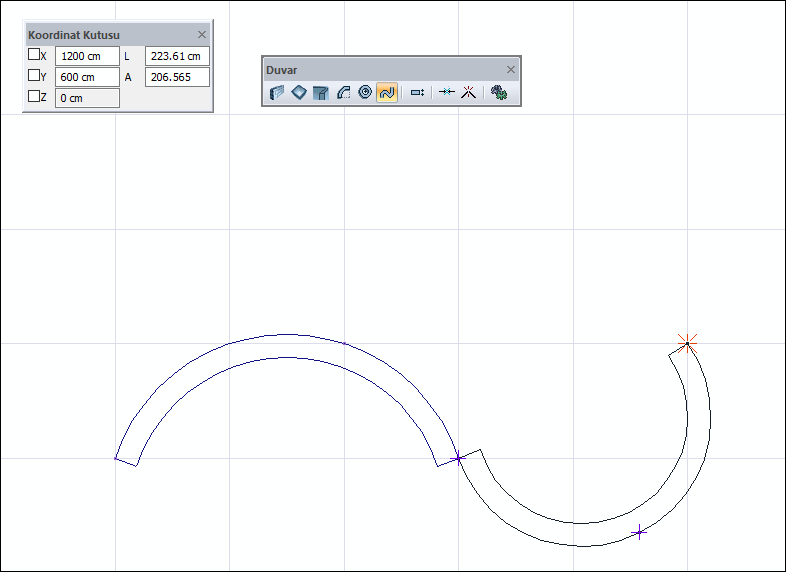Toggle the Z coordinate lock checkbox
This screenshot has height=572, width=786.
pyautogui.click(x=34, y=97)
